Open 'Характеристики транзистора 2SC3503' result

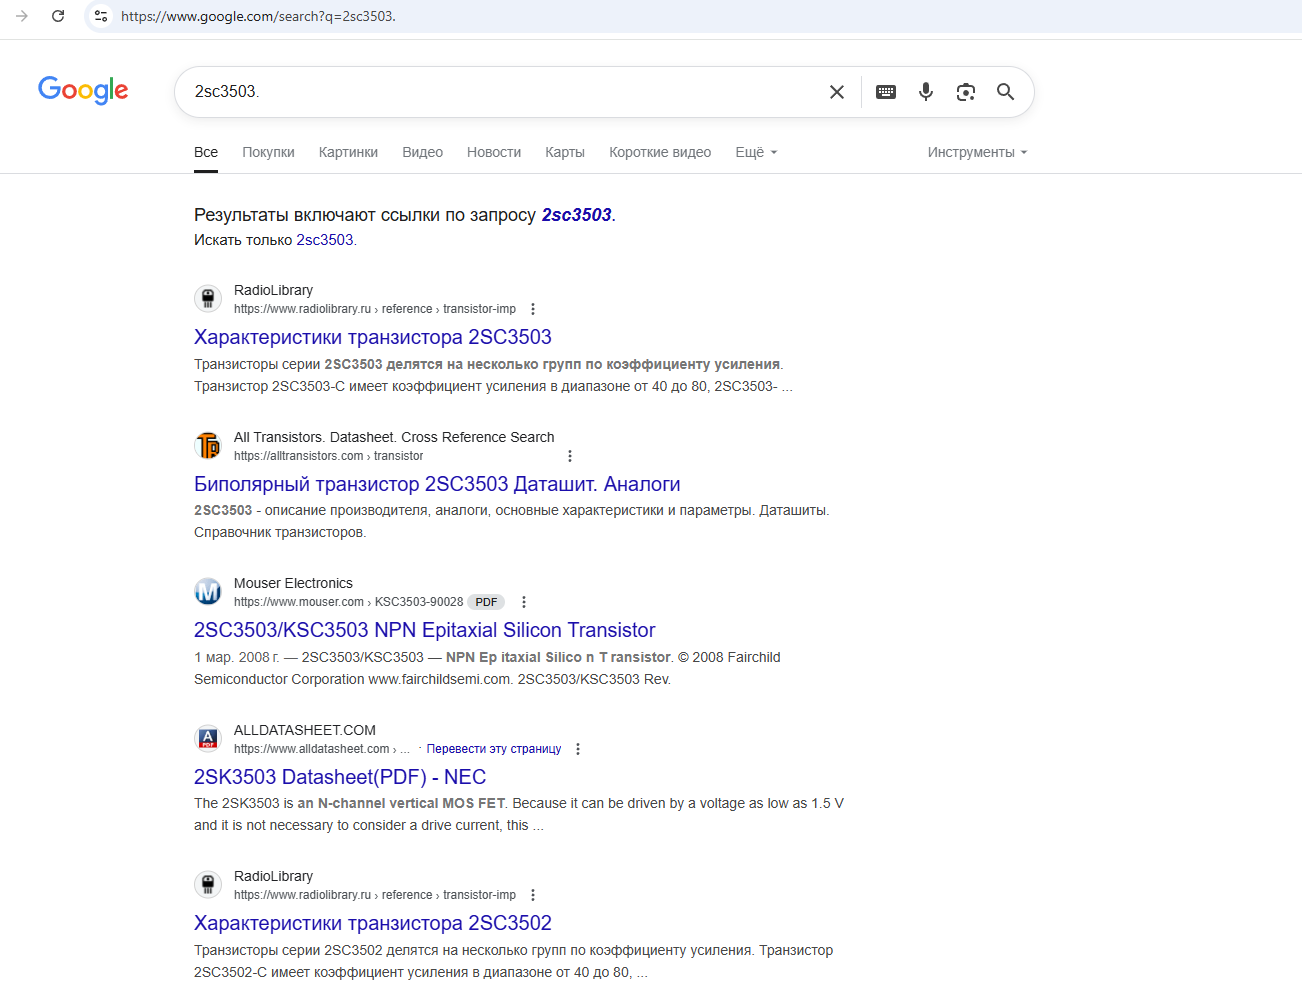point(373,337)
